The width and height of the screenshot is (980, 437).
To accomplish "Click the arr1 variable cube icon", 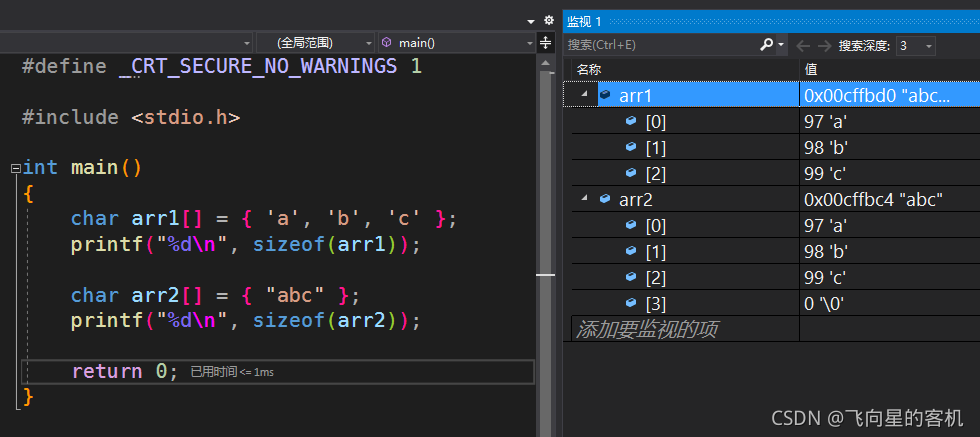I will pyautogui.click(x=604, y=95).
